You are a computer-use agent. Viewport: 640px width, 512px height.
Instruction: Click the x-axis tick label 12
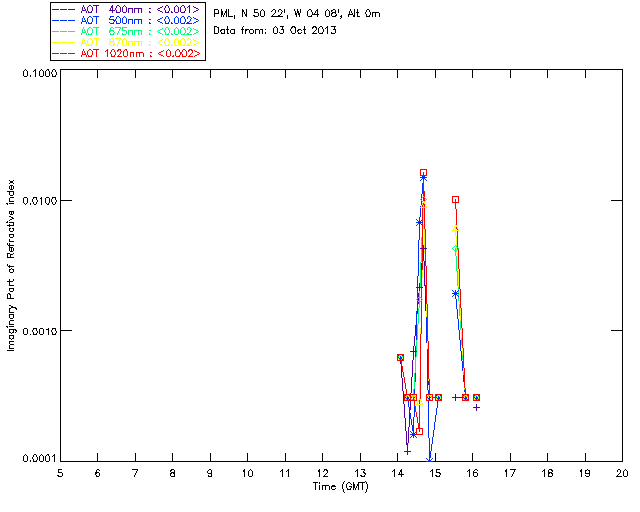pos(322,473)
